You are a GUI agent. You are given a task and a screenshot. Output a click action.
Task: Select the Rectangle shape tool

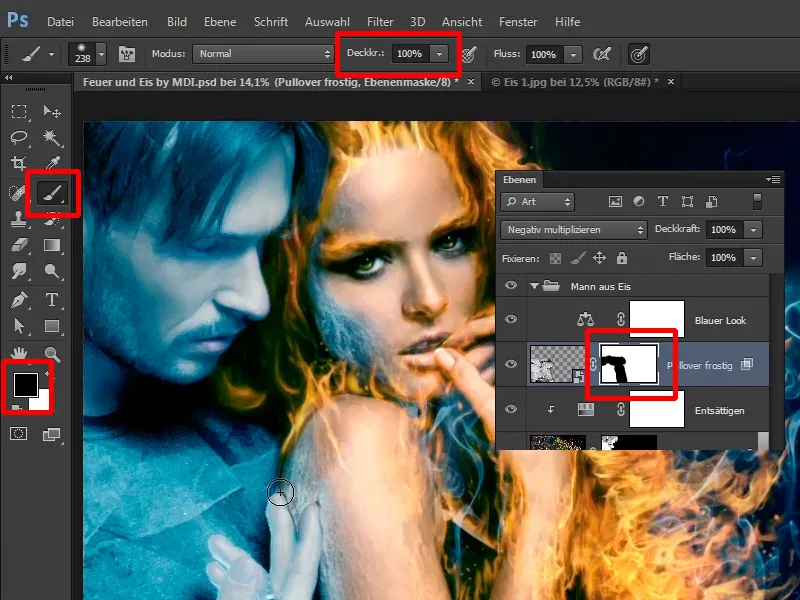click(x=52, y=326)
